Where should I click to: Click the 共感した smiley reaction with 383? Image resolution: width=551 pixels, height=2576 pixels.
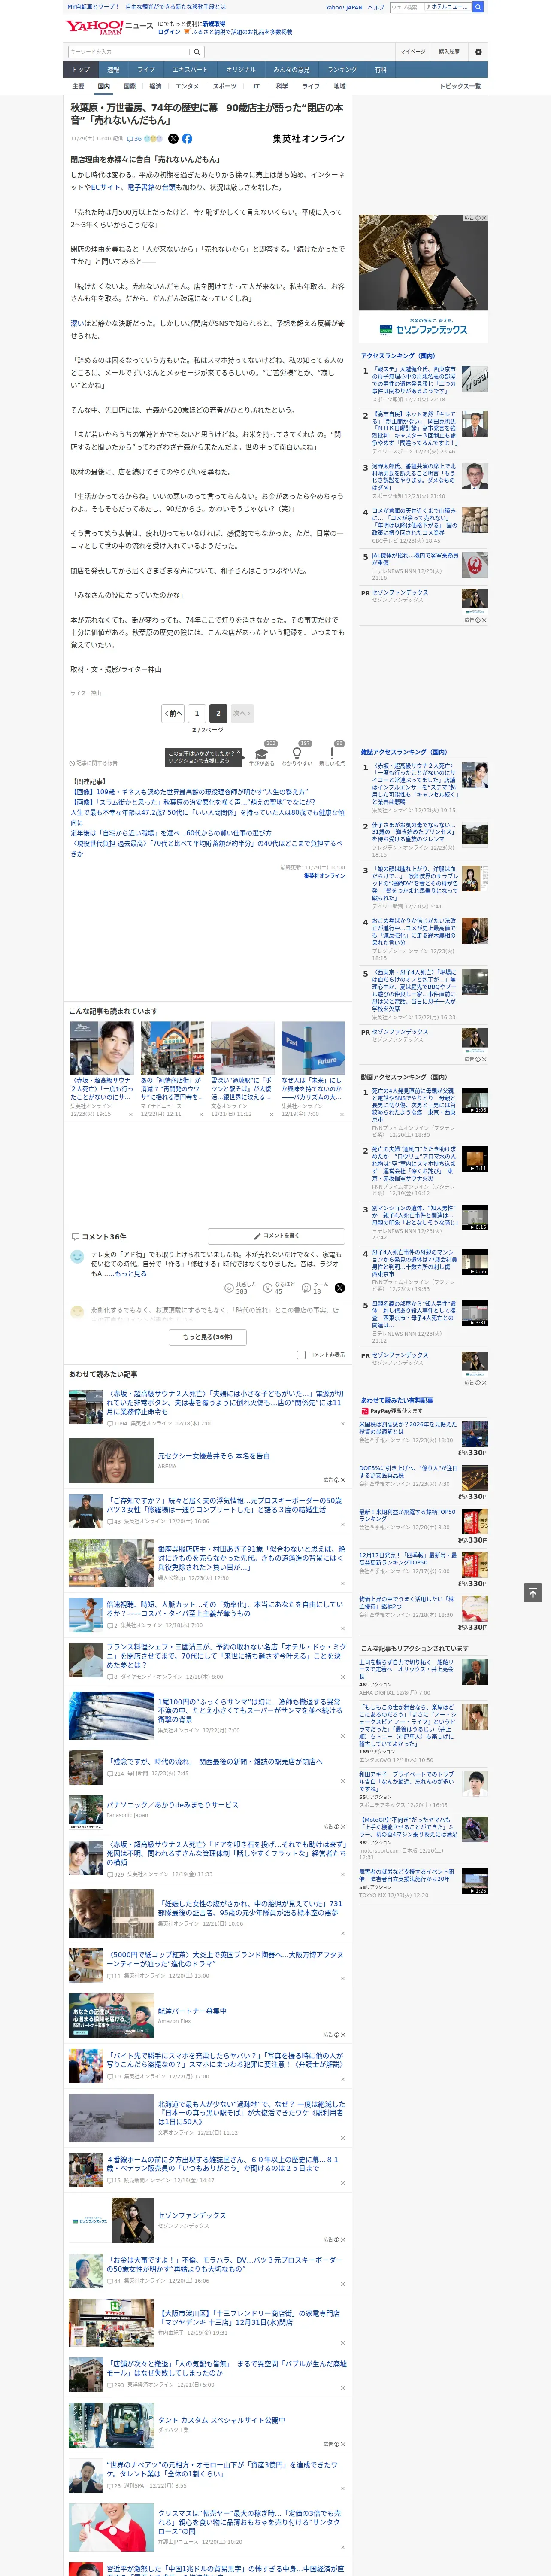coord(241,1288)
